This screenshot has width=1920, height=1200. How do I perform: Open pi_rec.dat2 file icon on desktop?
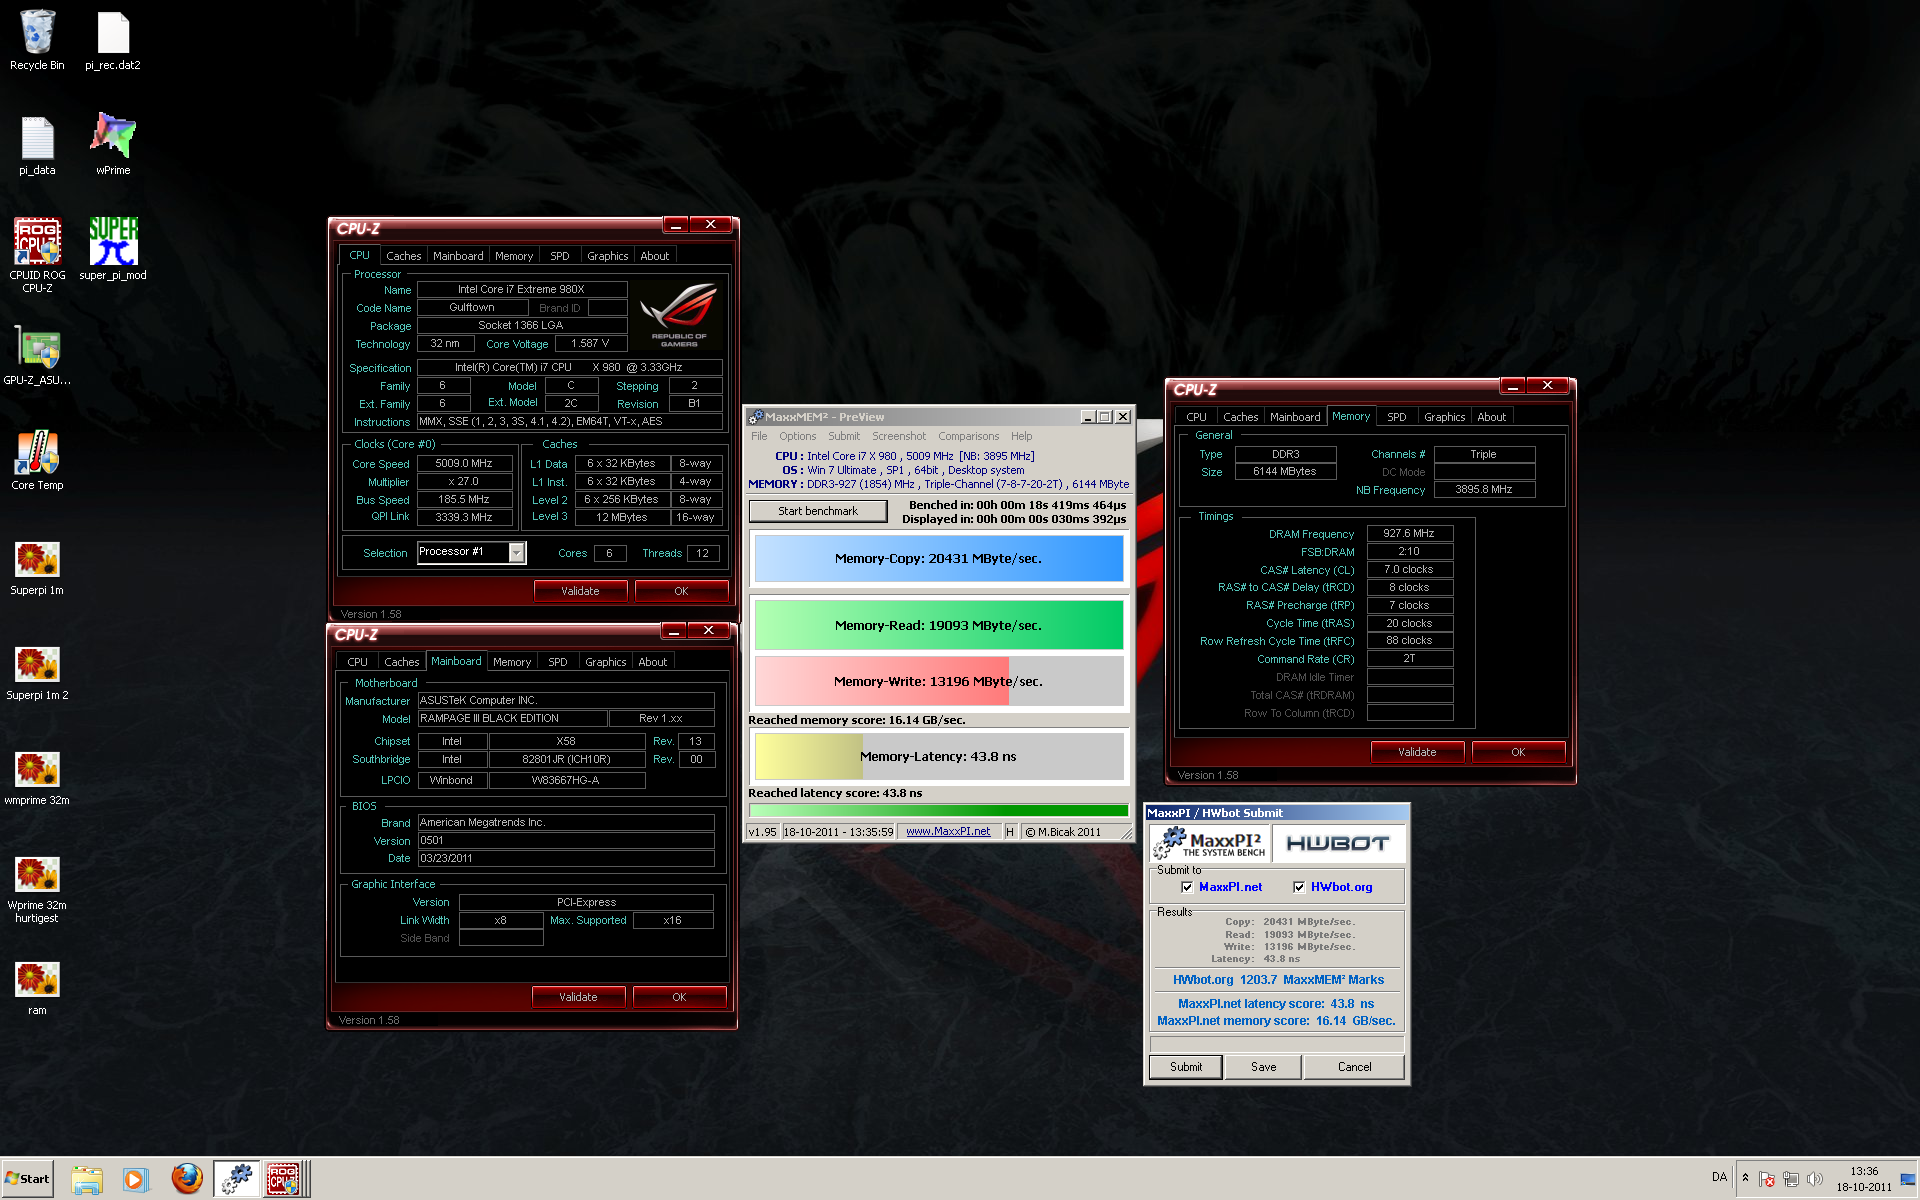(x=113, y=41)
